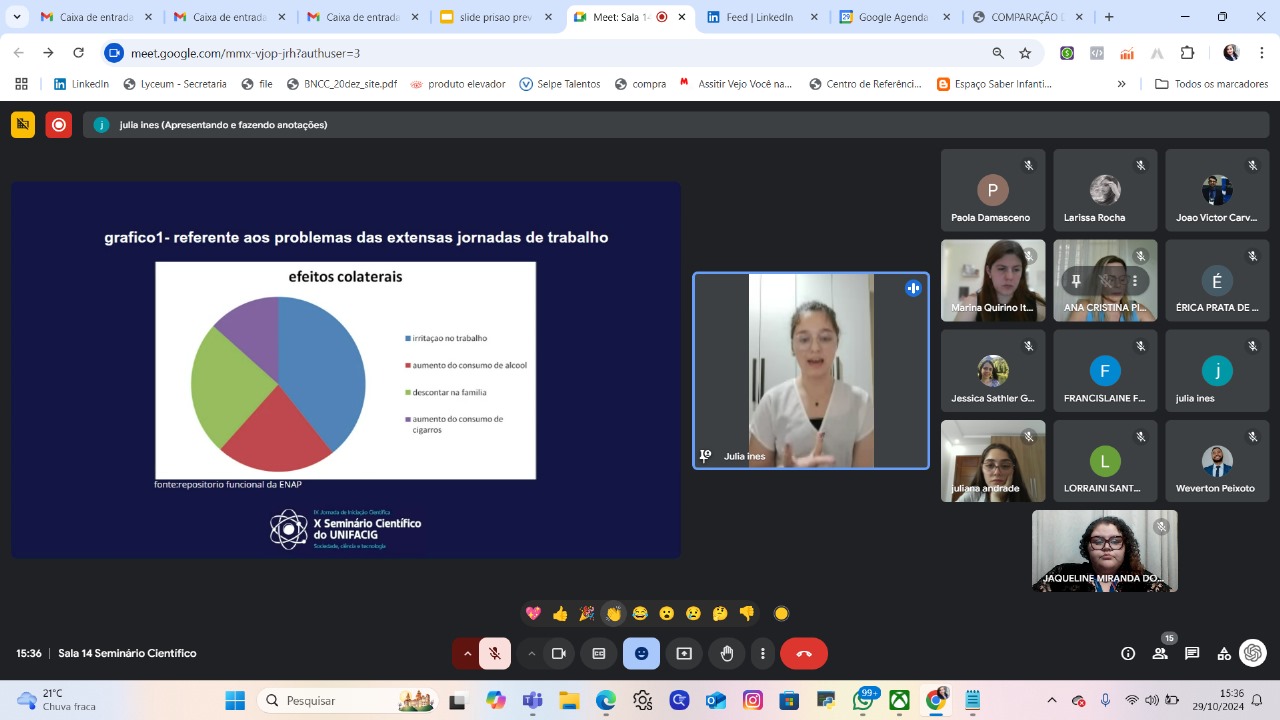The width and height of the screenshot is (1280, 720).
Task: Toggle the camera on or off
Action: coord(559,653)
